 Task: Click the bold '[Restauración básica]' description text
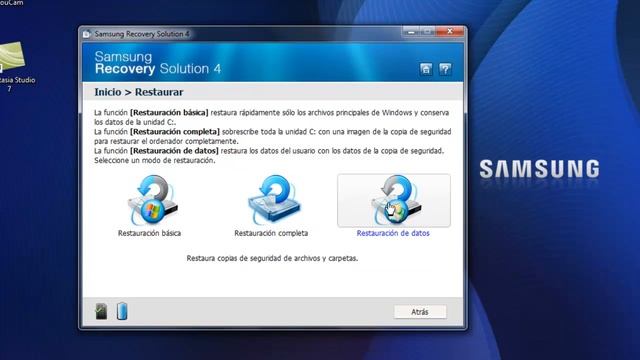[x=169, y=113]
